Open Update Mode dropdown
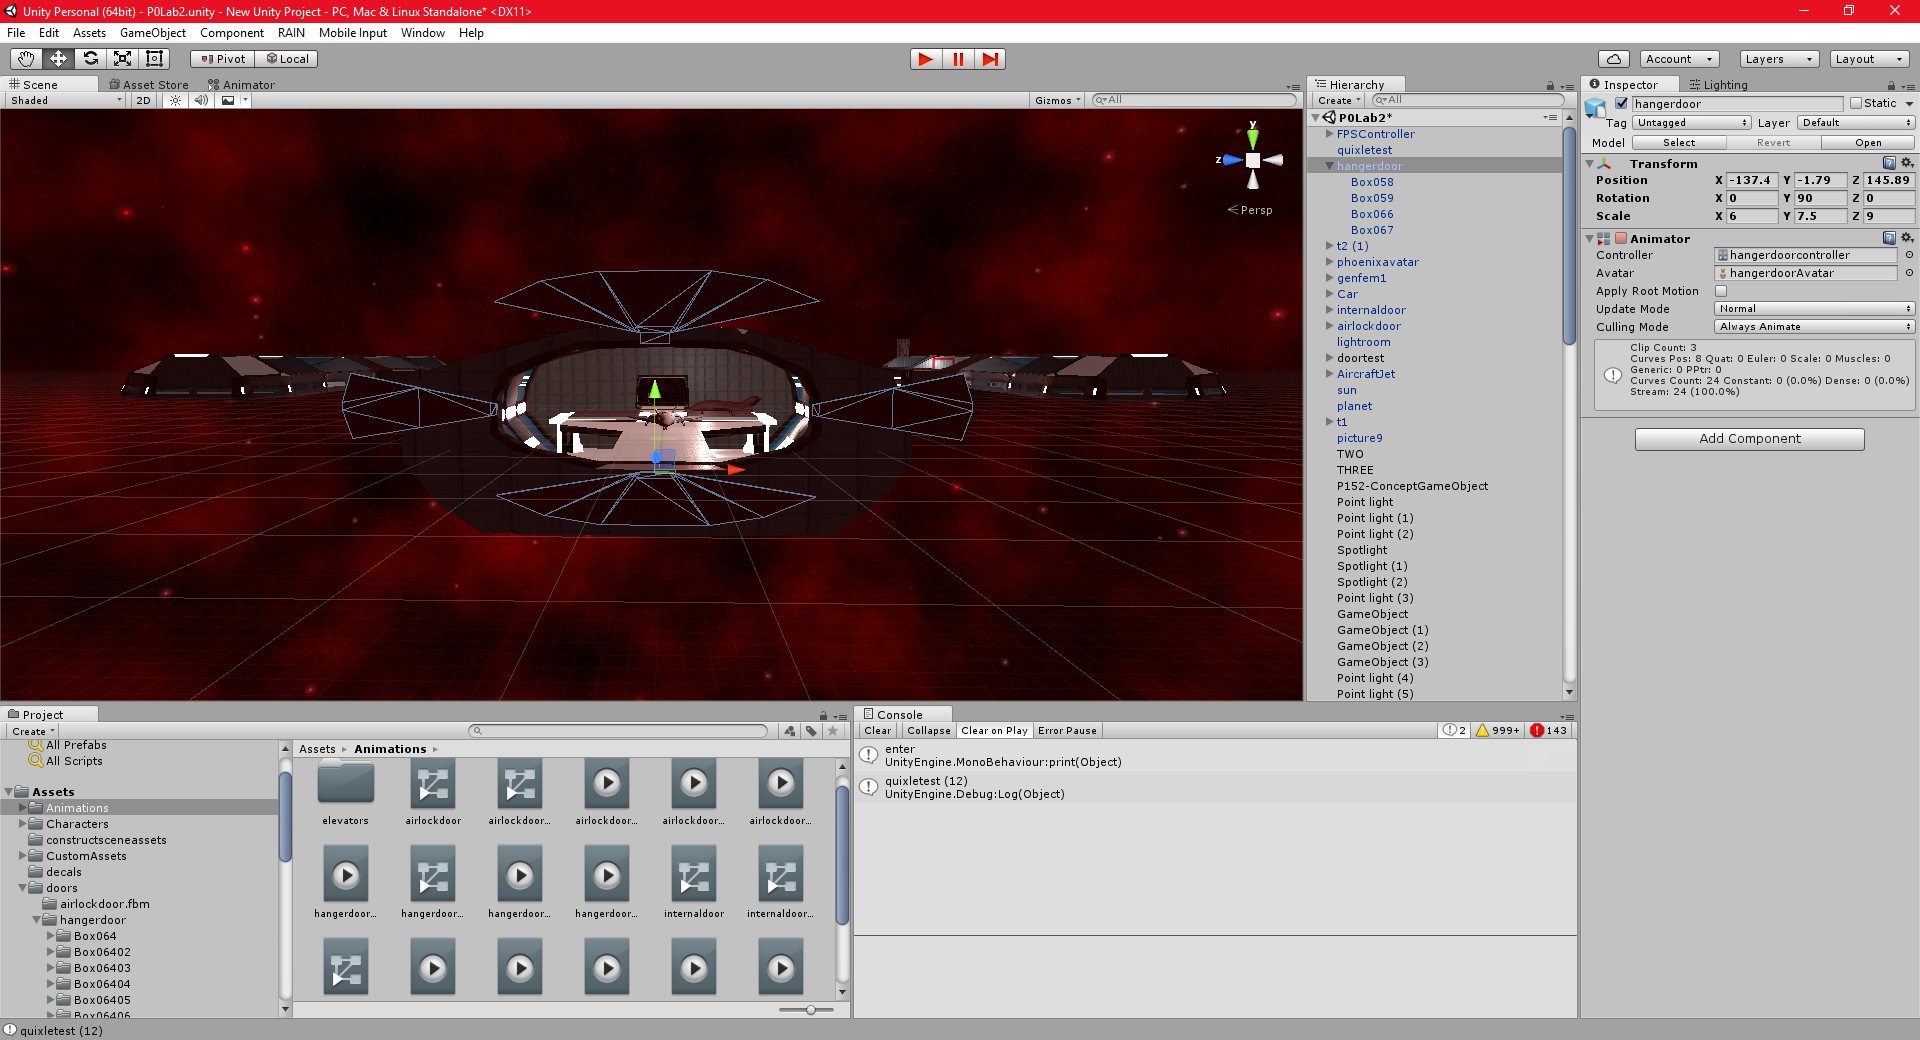Viewport: 1920px width, 1040px height. (x=1815, y=309)
